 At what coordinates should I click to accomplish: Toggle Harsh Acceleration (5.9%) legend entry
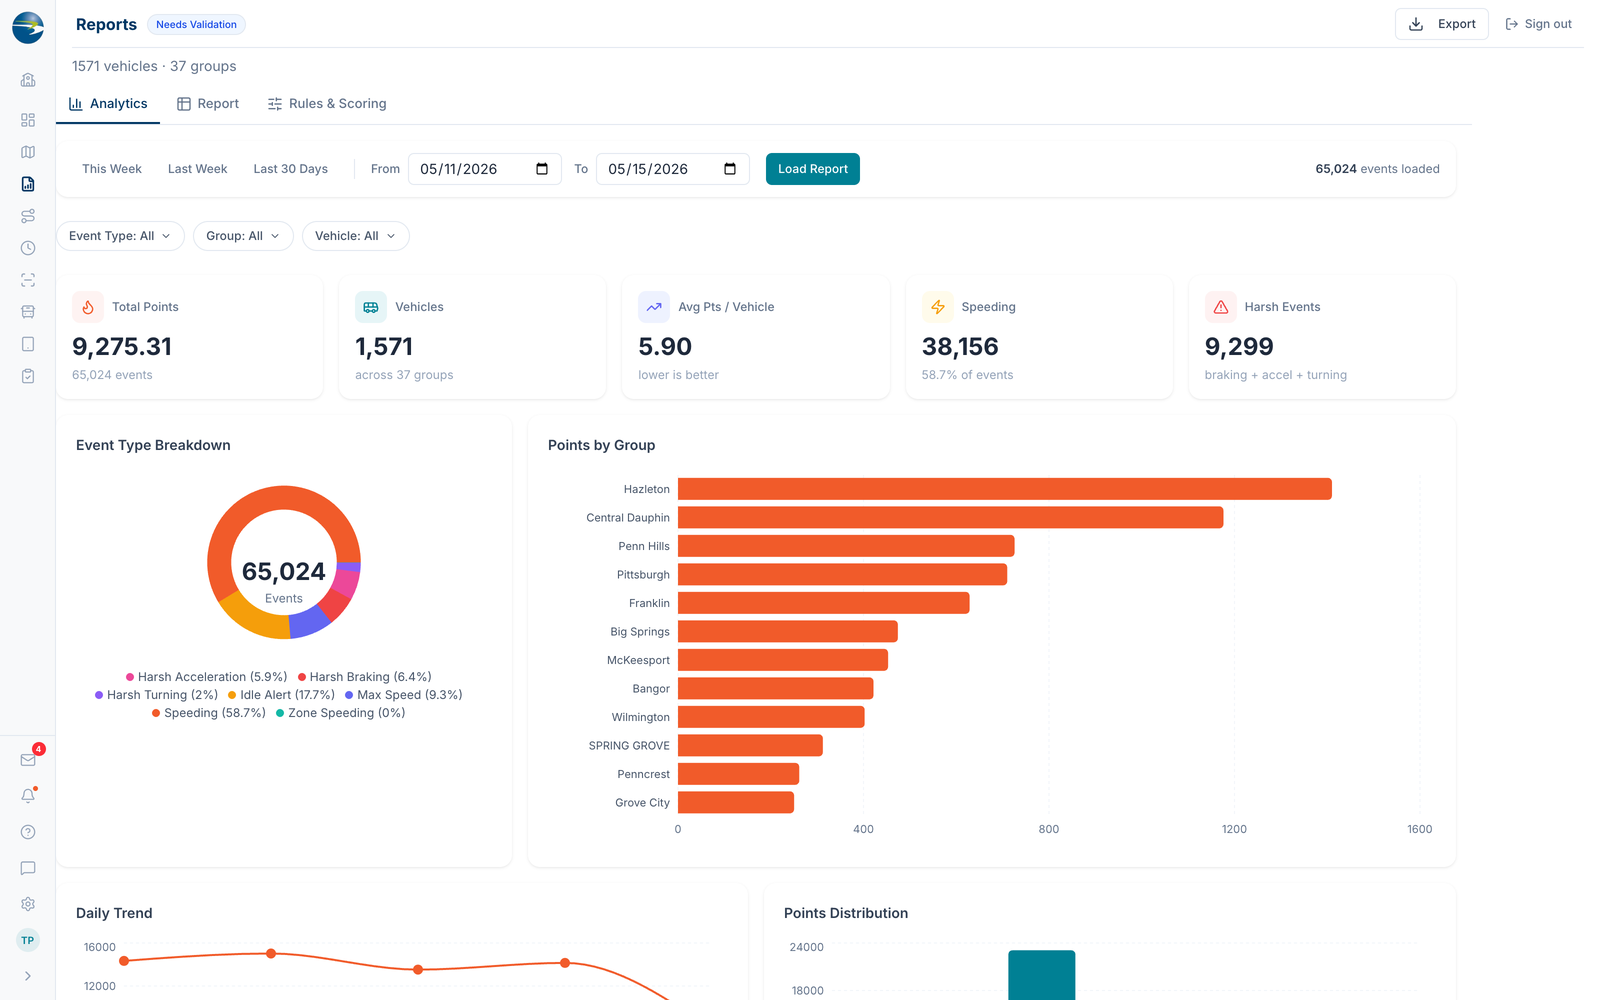(x=207, y=677)
